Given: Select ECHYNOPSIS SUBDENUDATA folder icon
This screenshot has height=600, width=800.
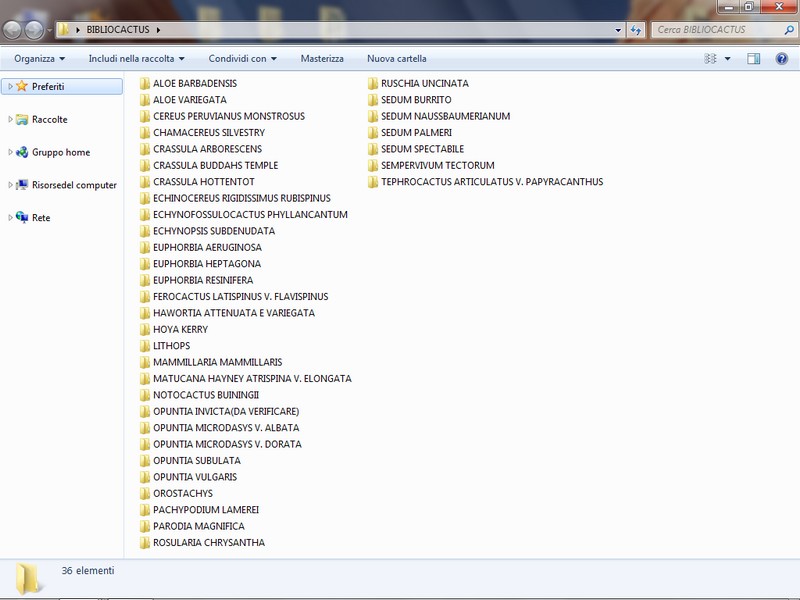Looking at the screenshot, I should click(145, 231).
